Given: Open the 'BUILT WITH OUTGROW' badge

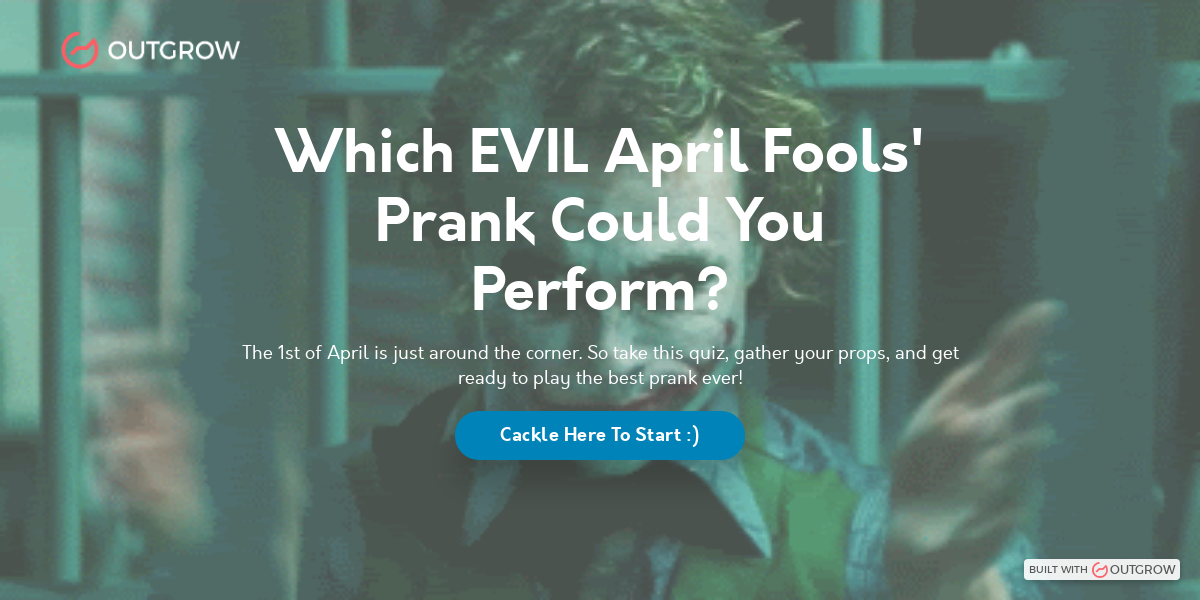Looking at the screenshot, I should tap(1103, 569).
